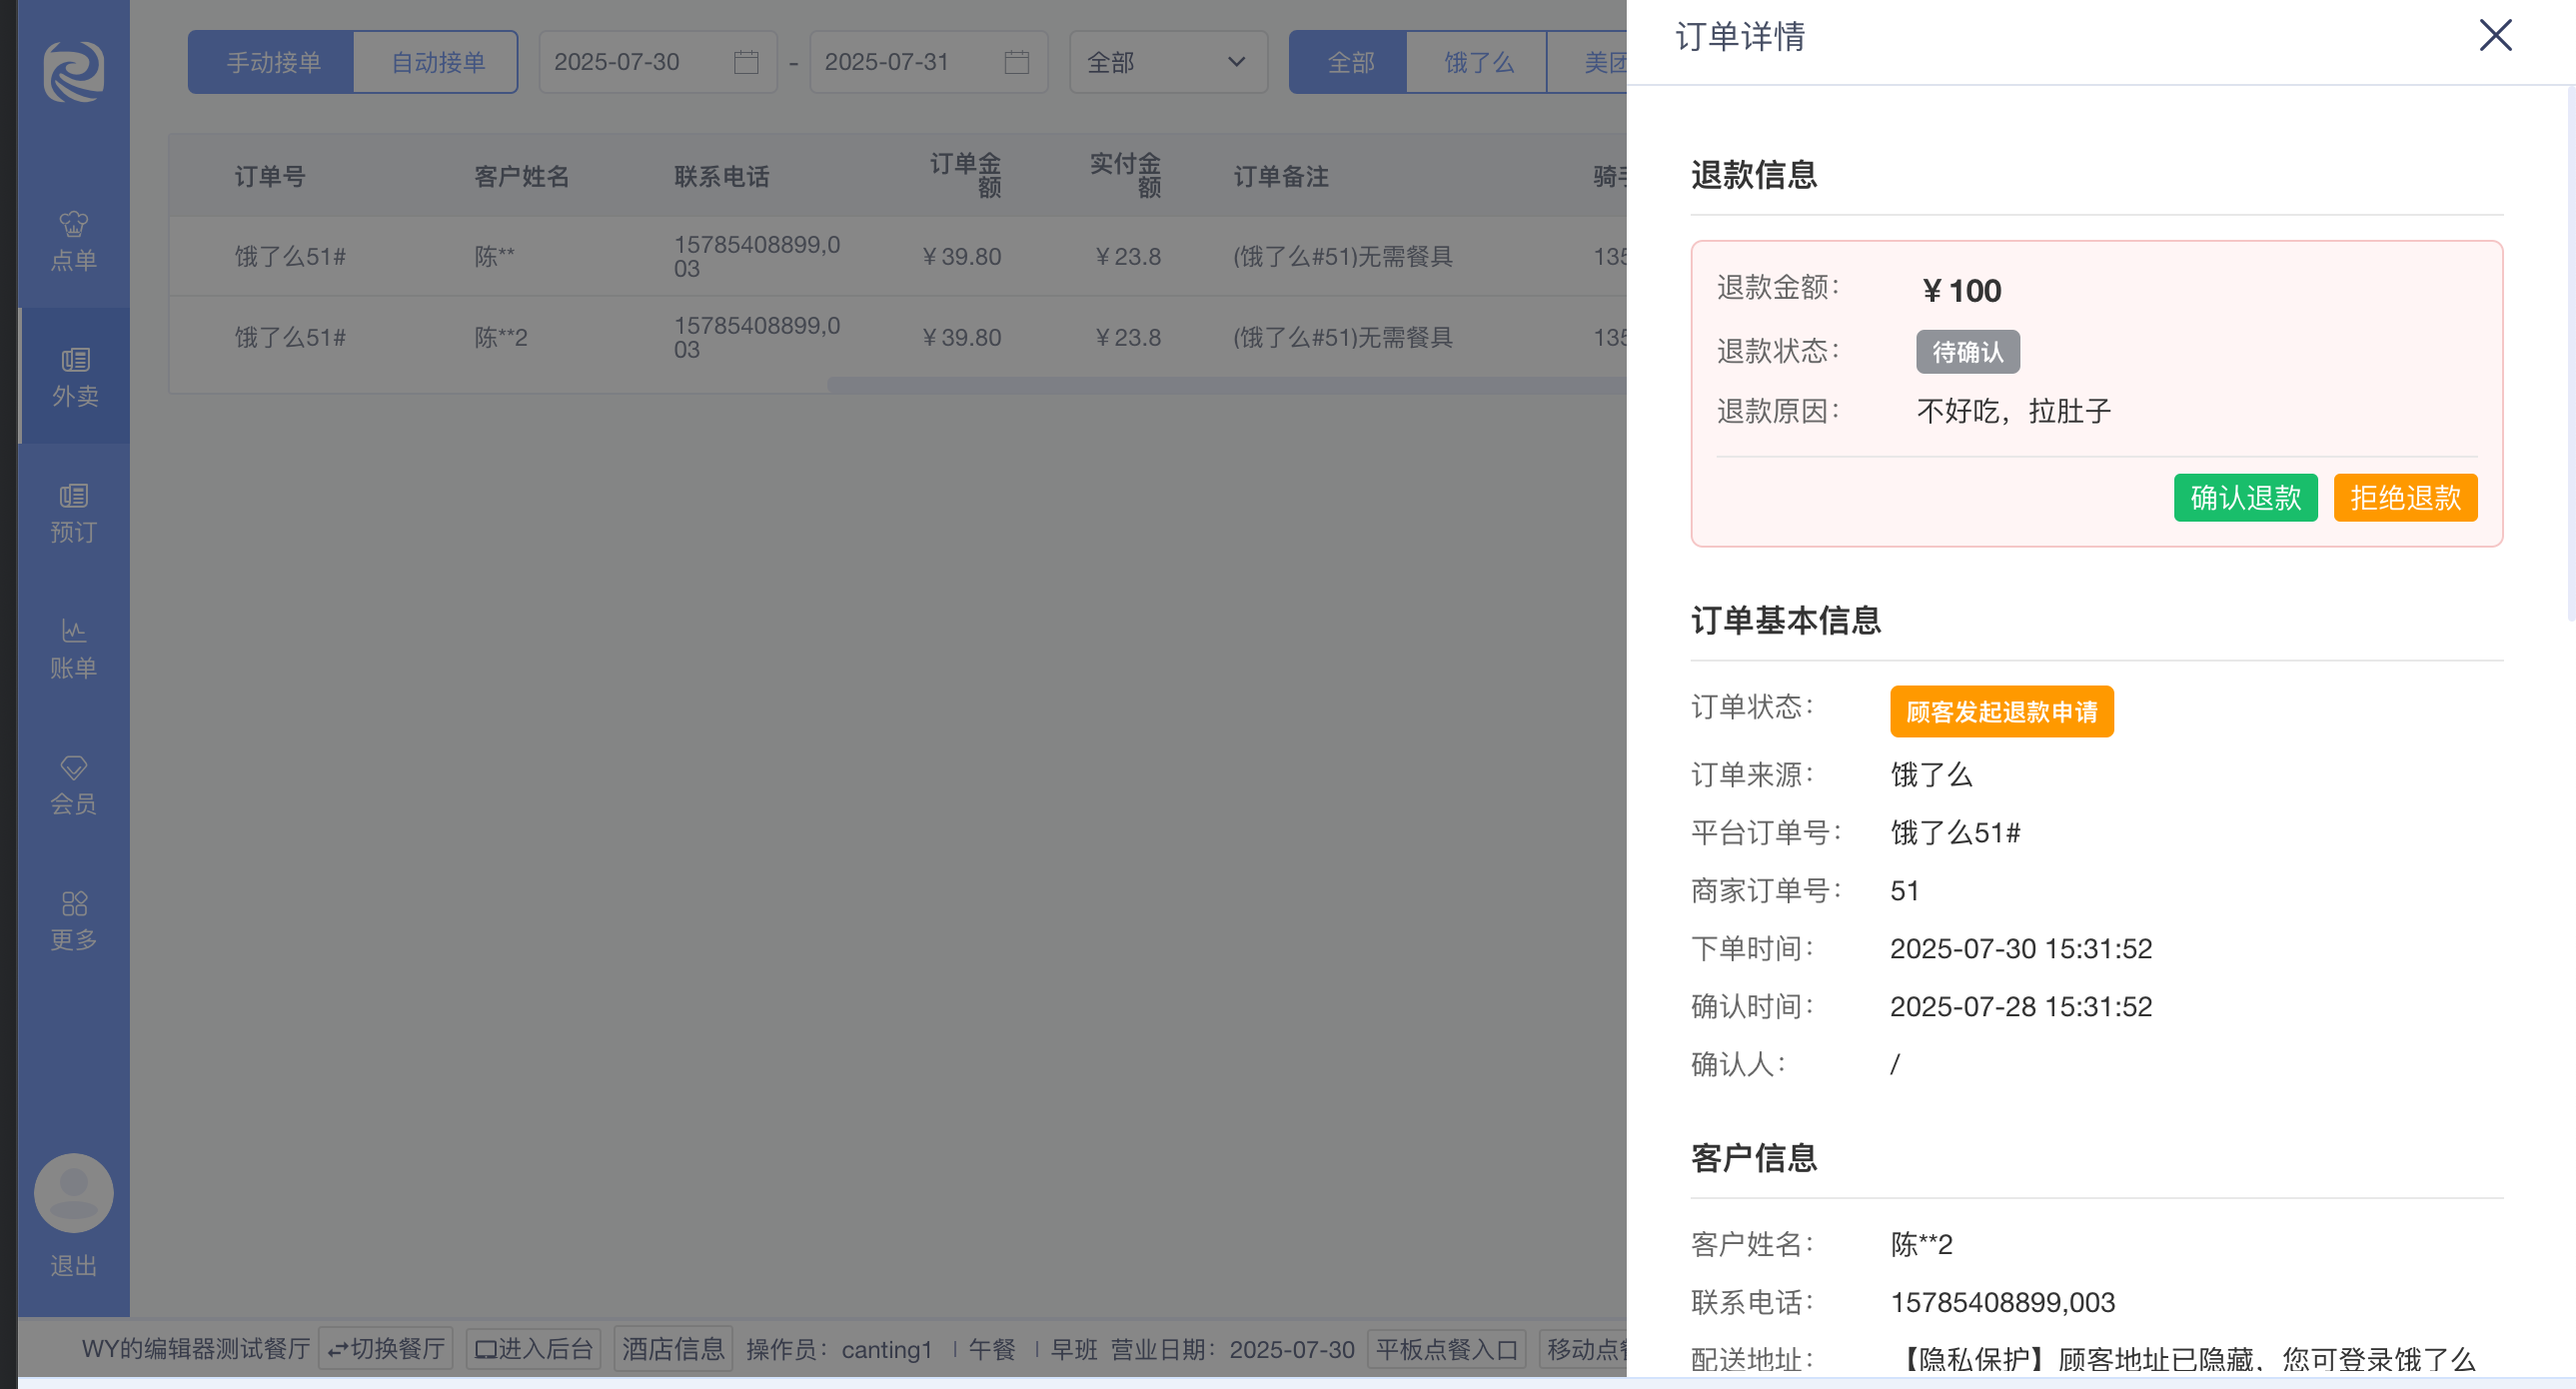Switch to 自动接单 mode
This screenshot has height=1389, width=2576.
[437, 62]
